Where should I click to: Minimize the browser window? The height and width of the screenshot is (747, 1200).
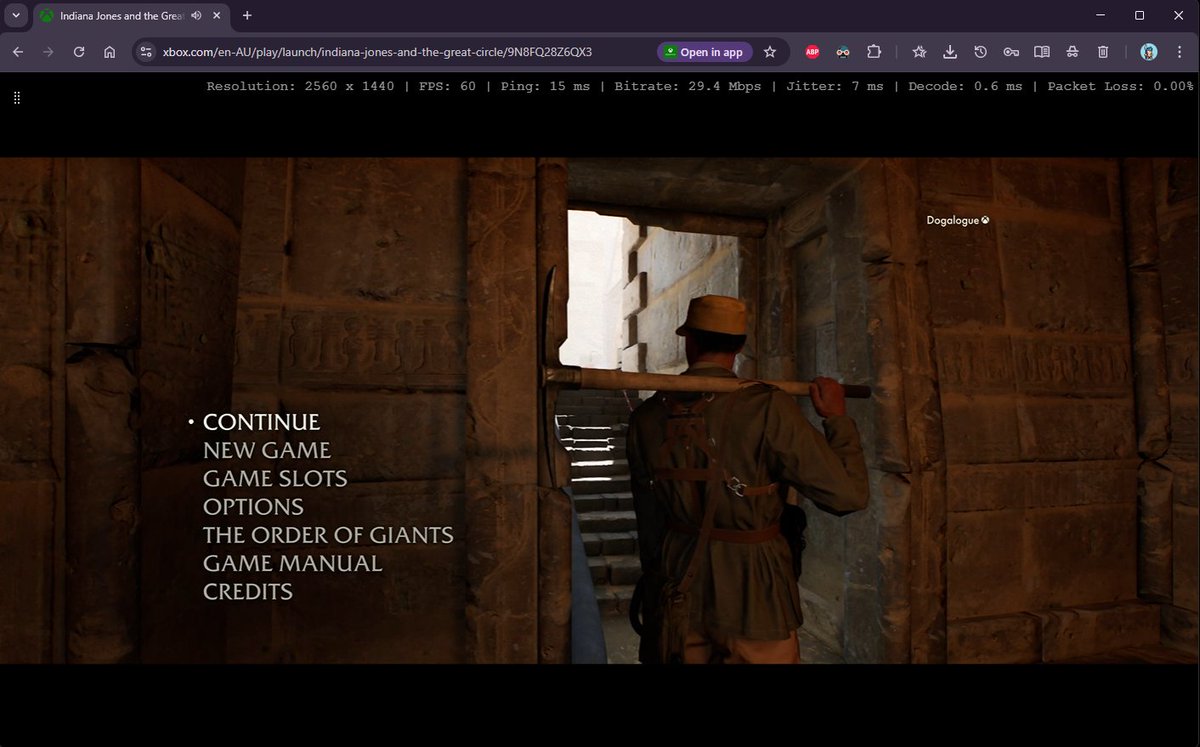[1101, 15]
